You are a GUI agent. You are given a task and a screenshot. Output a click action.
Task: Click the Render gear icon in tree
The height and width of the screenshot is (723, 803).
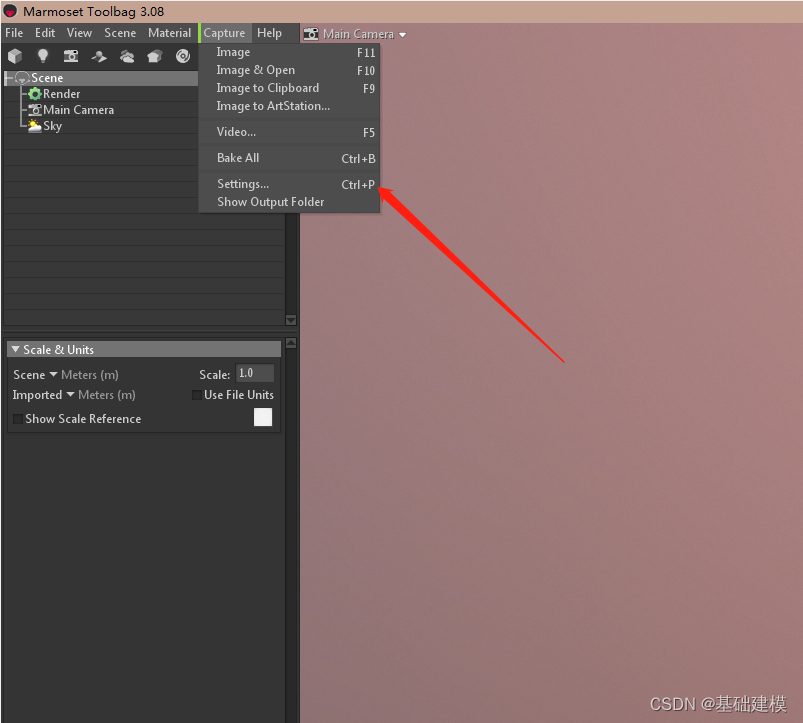click(35, 94)
